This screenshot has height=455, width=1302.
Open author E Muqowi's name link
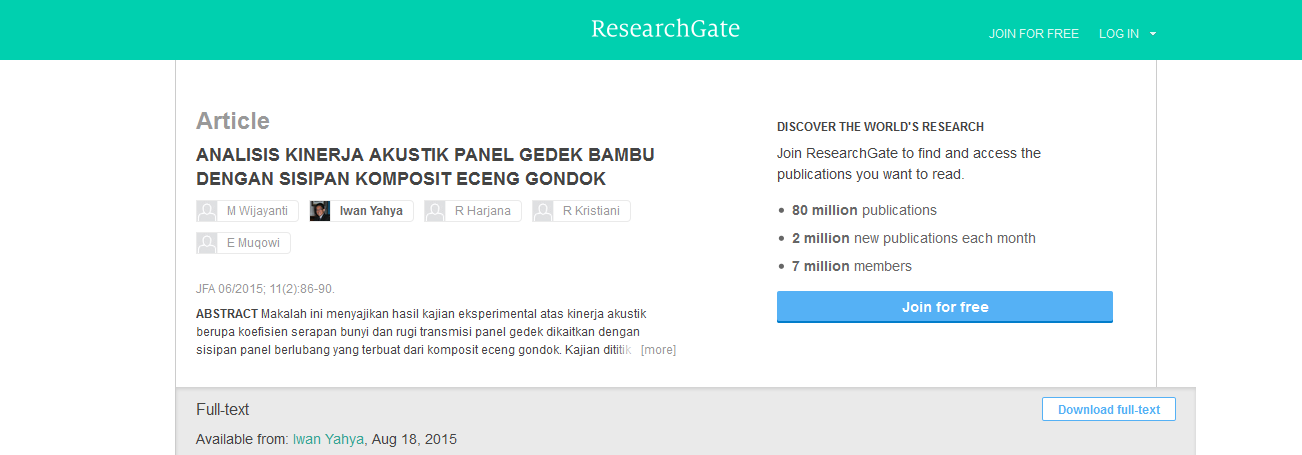(x=254, y=243)
